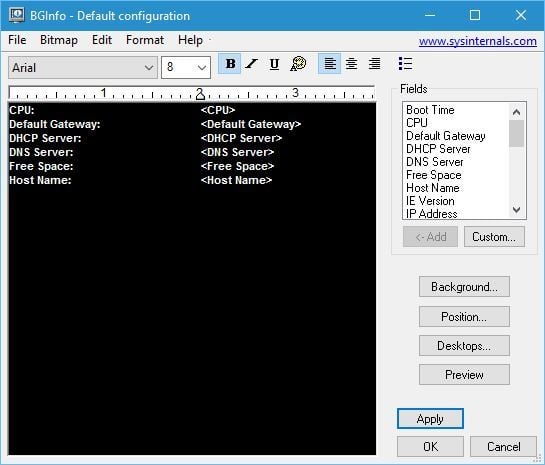The image size is (545, 465).
Task: Open the Help menu
Action: tap(190, 40)
